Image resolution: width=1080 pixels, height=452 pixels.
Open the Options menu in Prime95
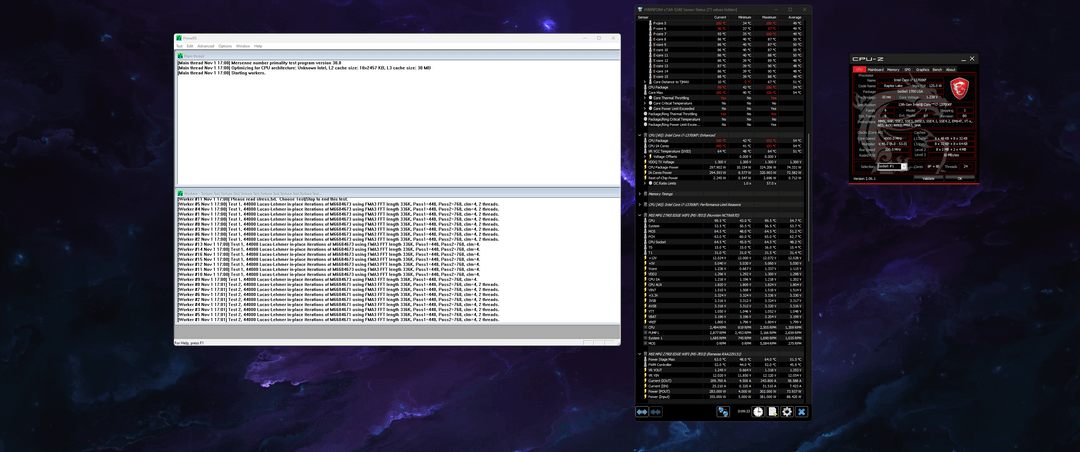225,46
